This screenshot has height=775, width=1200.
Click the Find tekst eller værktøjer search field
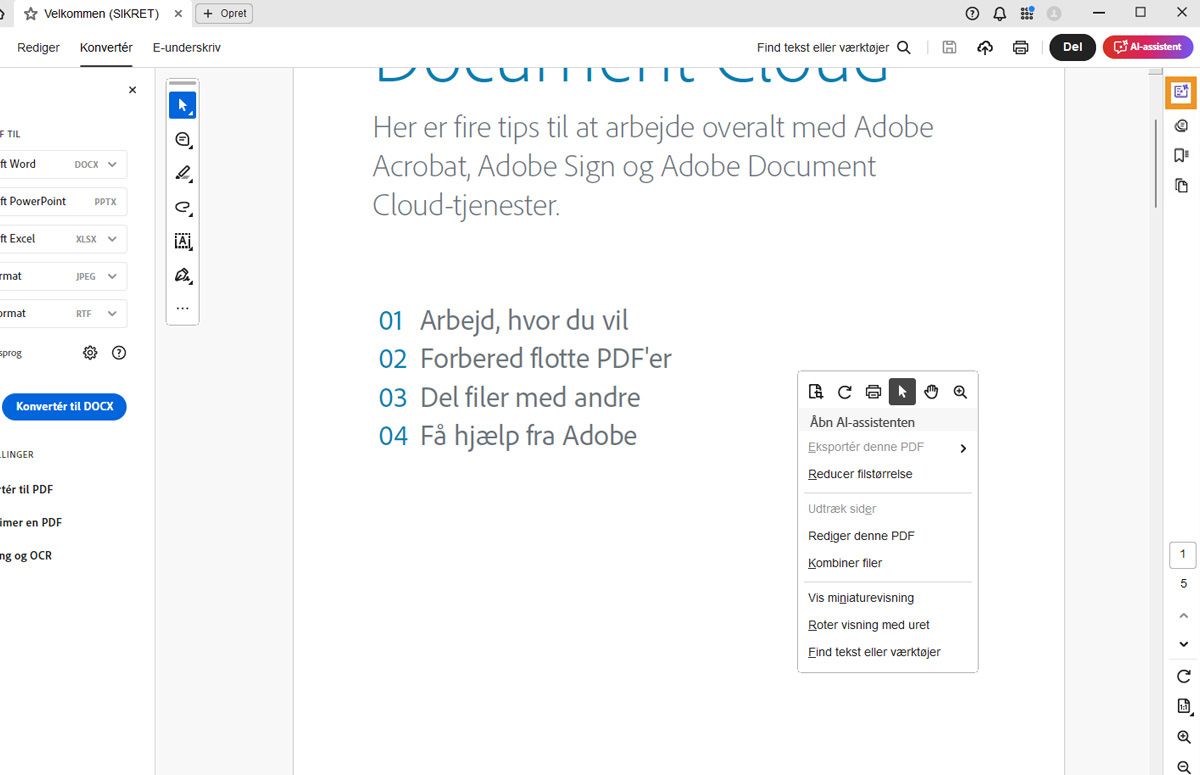click(x=833, y=47)
